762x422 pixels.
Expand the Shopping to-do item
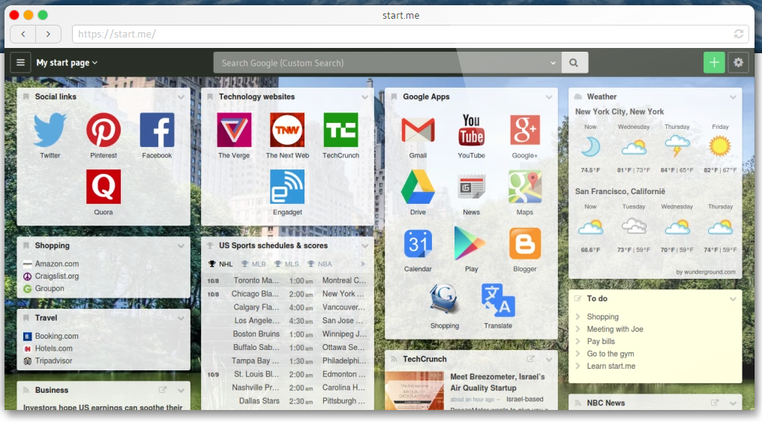pyautogui.click(x=578, y=316)
